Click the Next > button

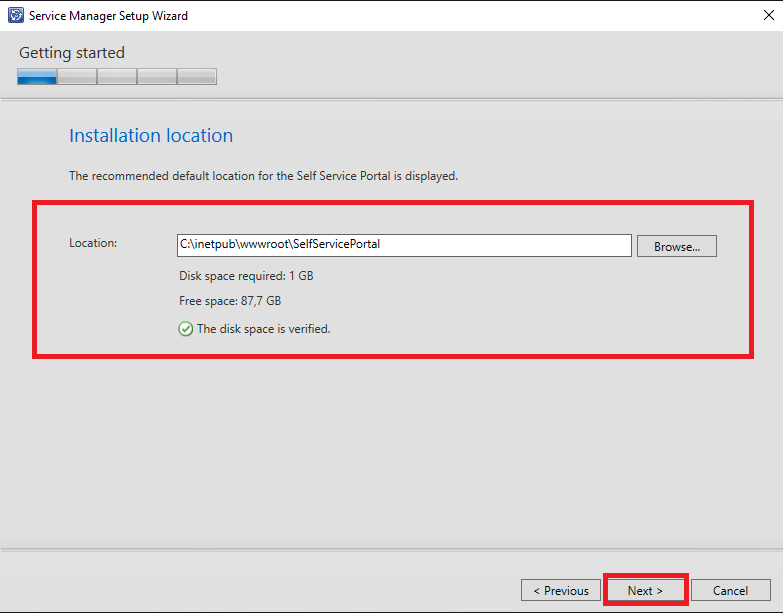645,591
